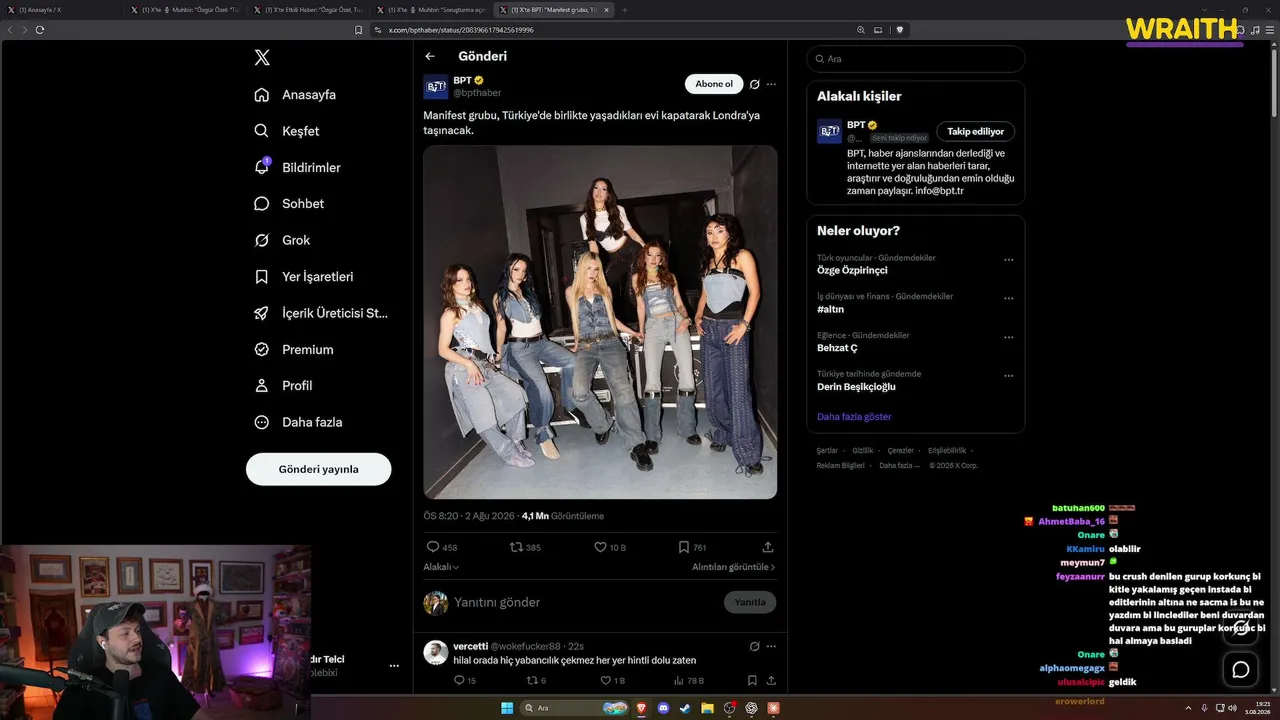
Task: Open Sohbet messages in the sidebar
Action: (x=289, y=204)
